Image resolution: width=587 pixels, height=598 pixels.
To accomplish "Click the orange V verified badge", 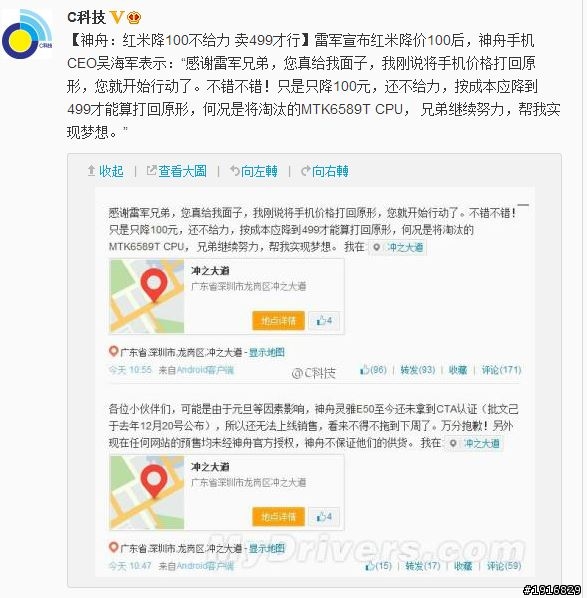I will (x=117, y=17).
